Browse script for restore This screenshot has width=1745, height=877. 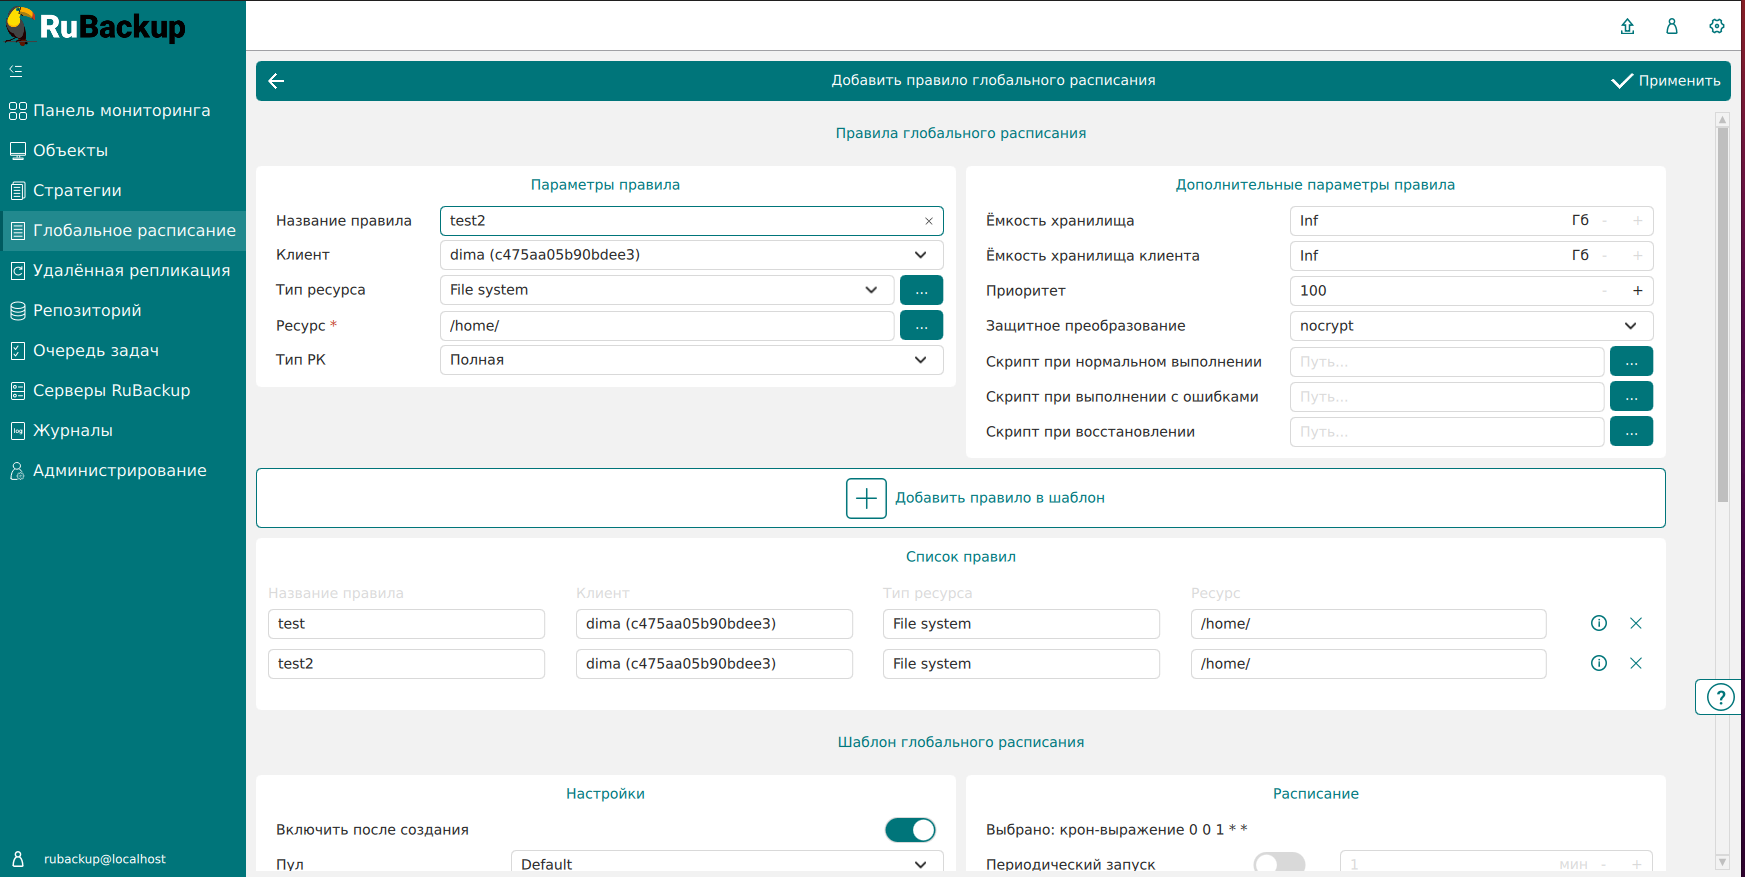1631,431
